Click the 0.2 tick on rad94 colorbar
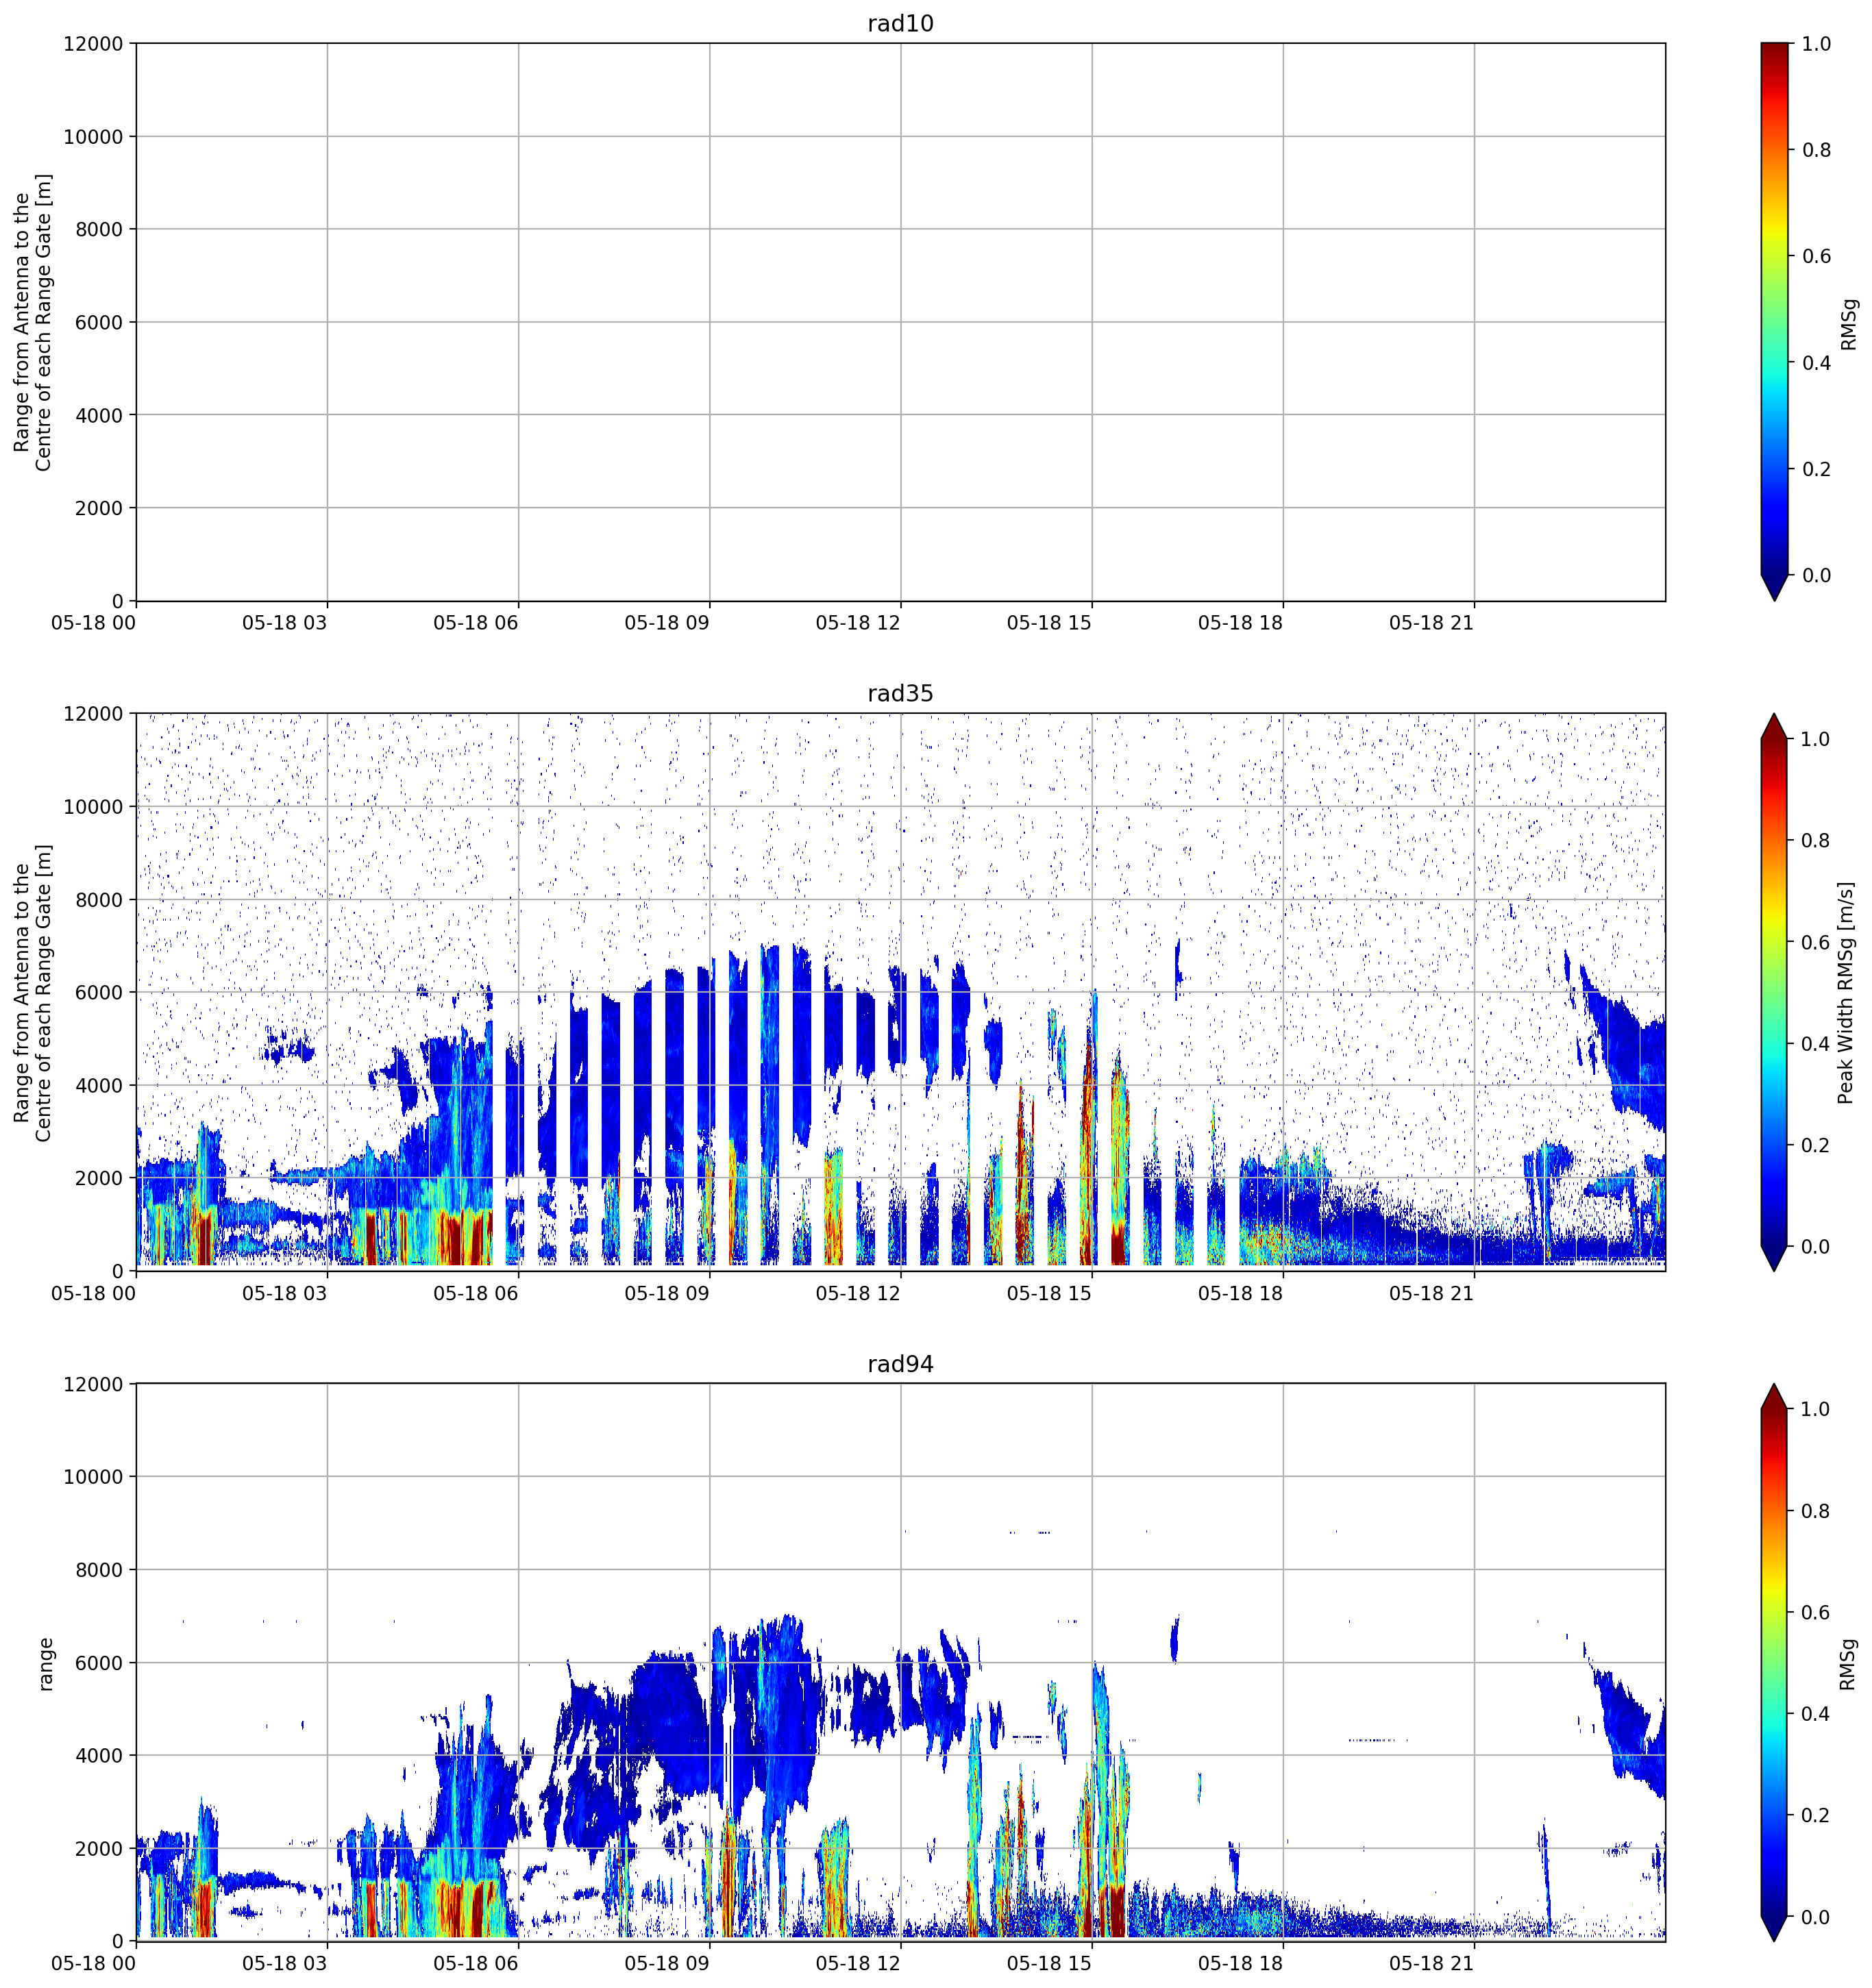Image resolution: width=1872 pixels, height=1988 pixels. click(1816, 1816)
